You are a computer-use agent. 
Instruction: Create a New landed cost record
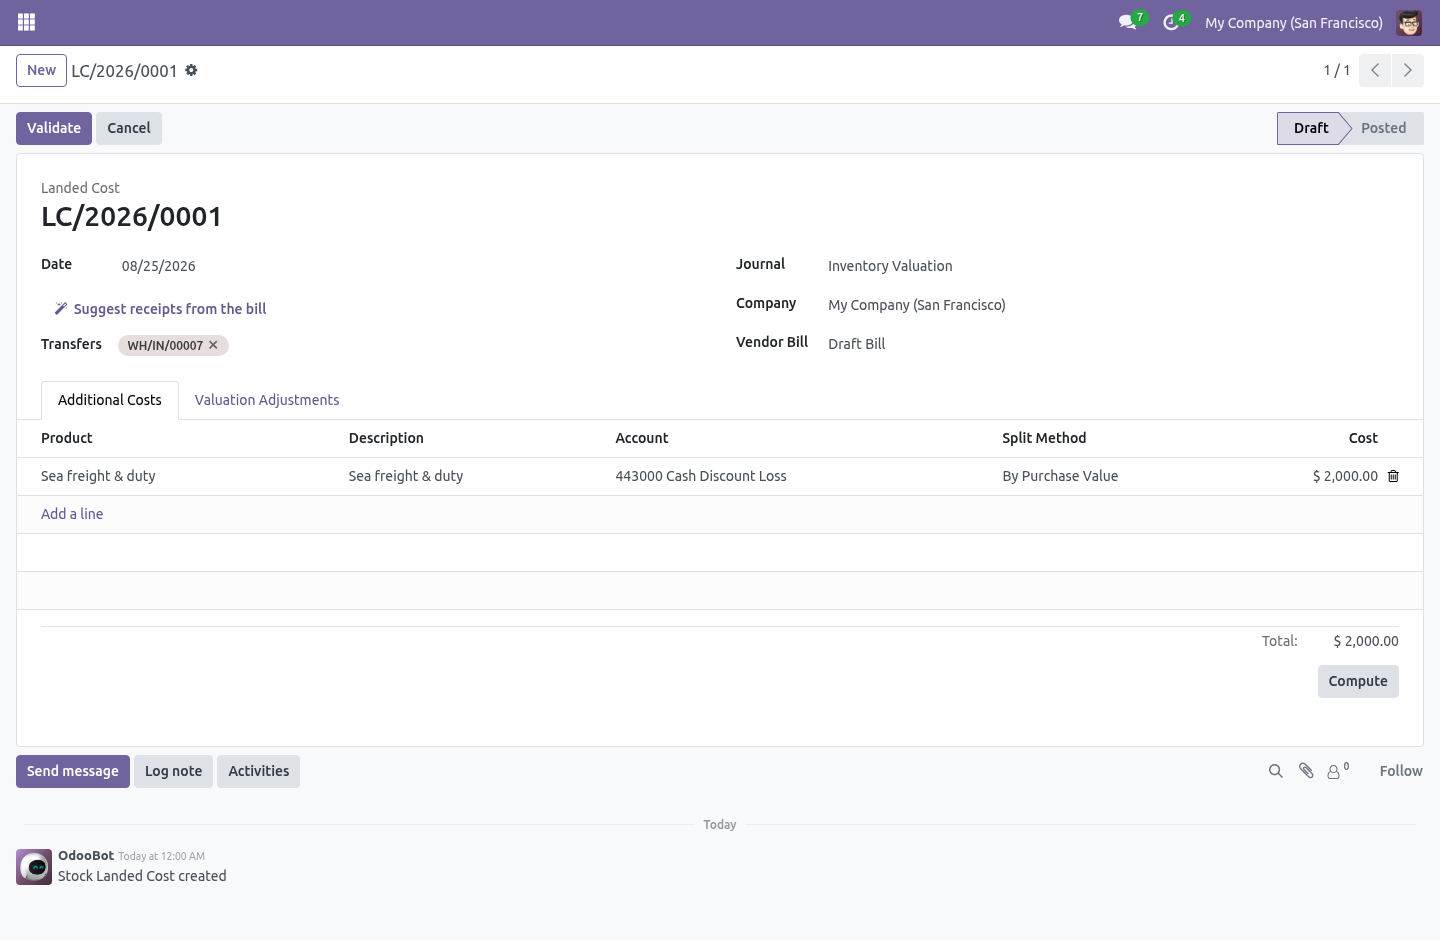41,70
